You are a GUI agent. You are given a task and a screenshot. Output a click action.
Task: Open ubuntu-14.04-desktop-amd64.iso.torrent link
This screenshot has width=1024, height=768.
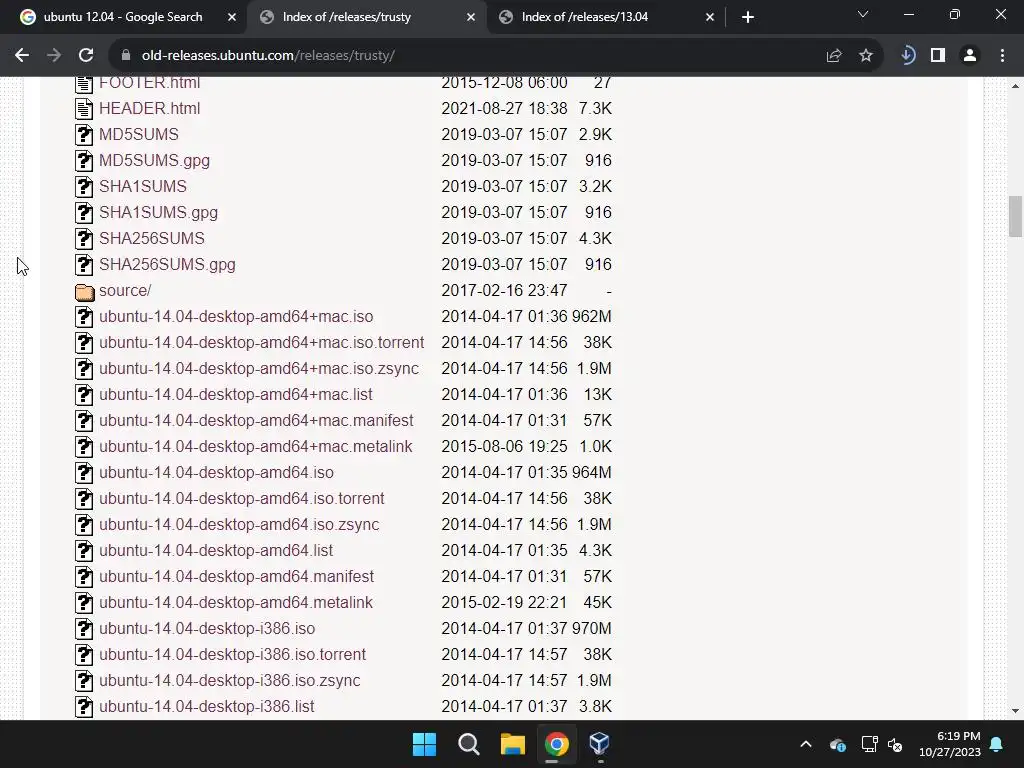tap(242, 499)
